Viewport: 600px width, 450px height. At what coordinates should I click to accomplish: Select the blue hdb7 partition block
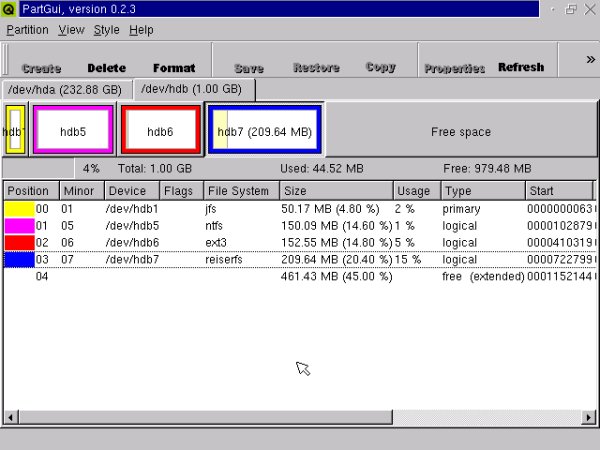click(265, 131)
